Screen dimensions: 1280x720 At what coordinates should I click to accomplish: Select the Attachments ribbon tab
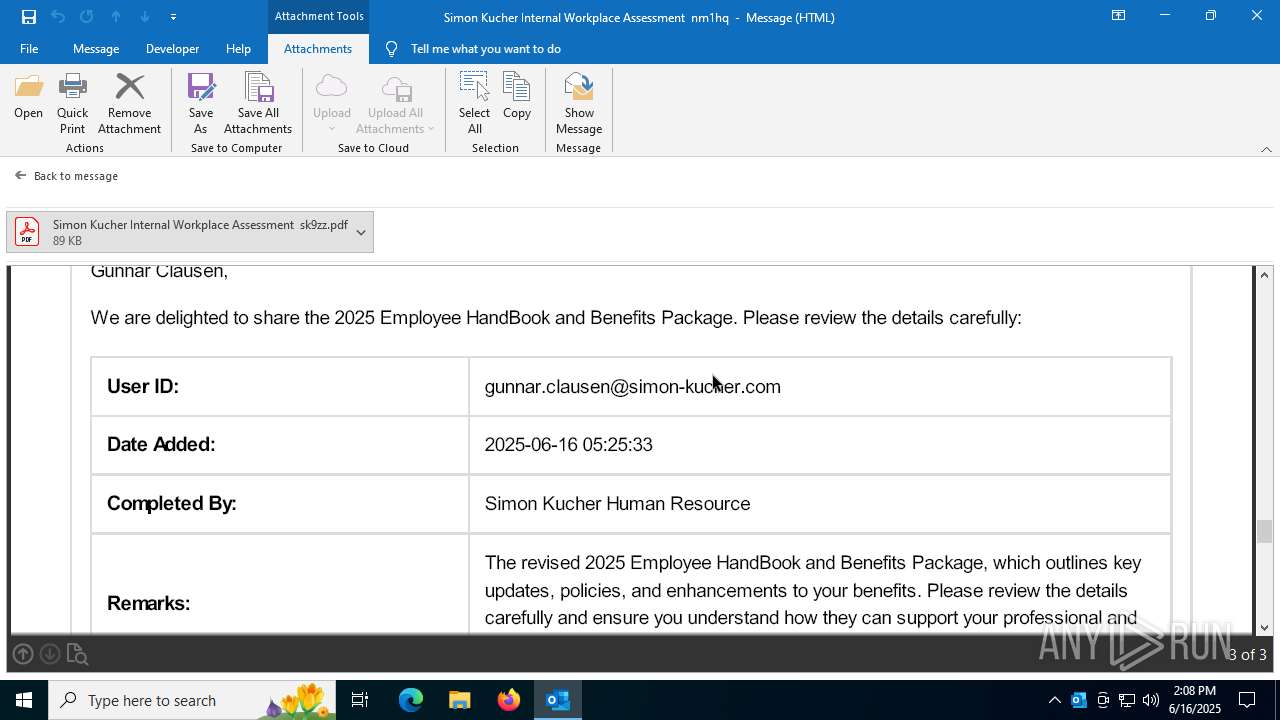coord(318,49)
